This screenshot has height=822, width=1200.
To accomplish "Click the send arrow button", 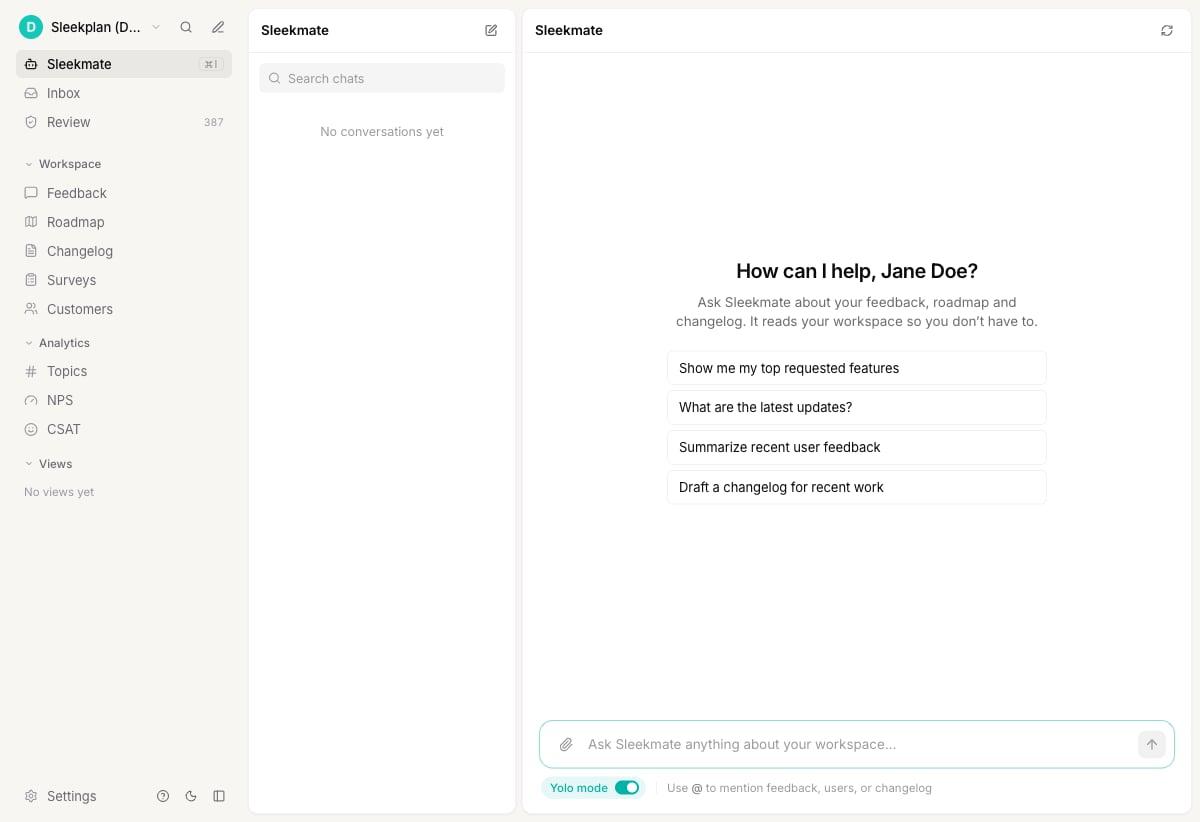I will tap(1152, 744).
